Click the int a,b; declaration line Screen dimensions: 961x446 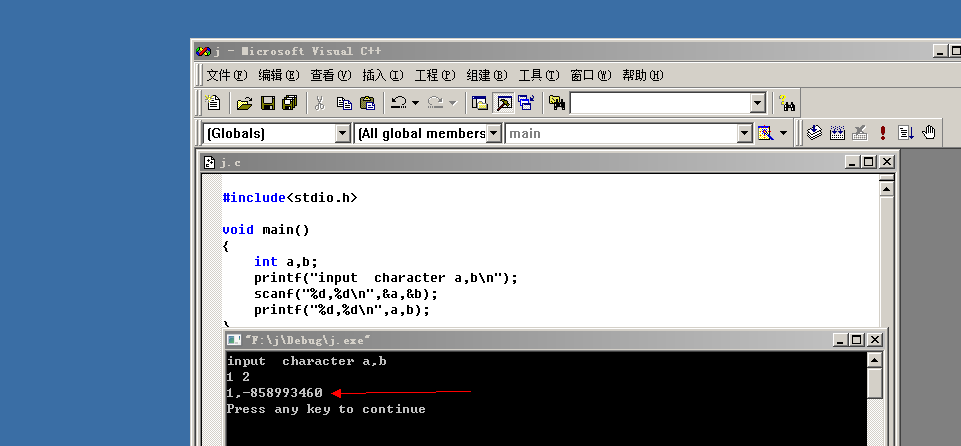(x=286, y=262)
